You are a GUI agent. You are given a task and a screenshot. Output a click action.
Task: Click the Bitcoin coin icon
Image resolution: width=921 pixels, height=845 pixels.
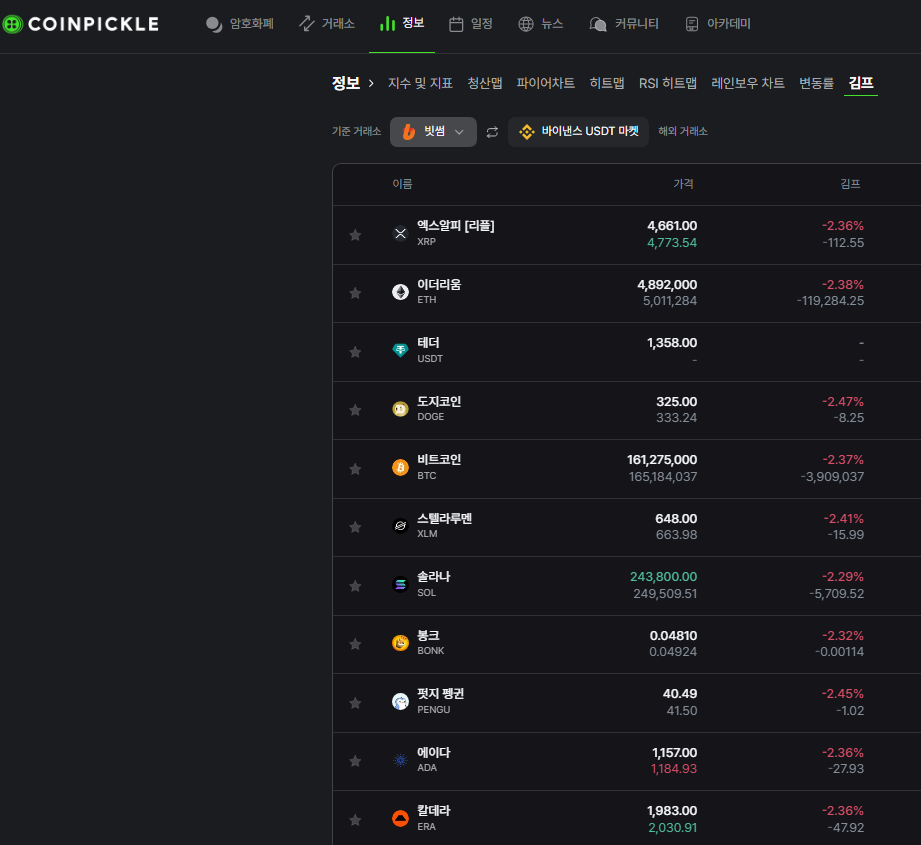[x=400, y=467]
